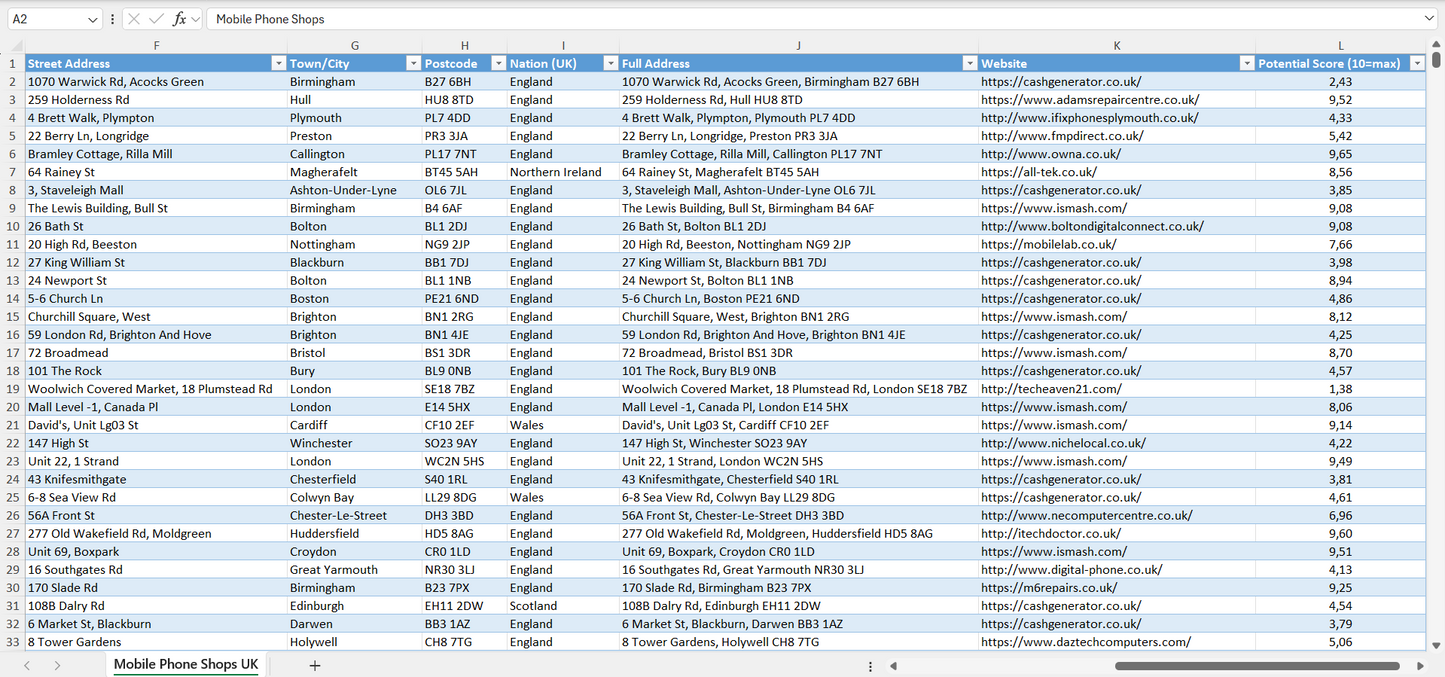
Task: Select the Mobile Phone Shops UK sheet tab
Action: [184, 664]
